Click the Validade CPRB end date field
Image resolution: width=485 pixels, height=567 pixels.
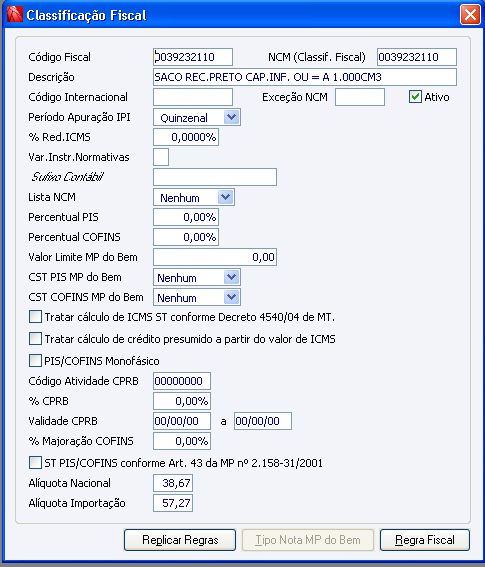263,421
